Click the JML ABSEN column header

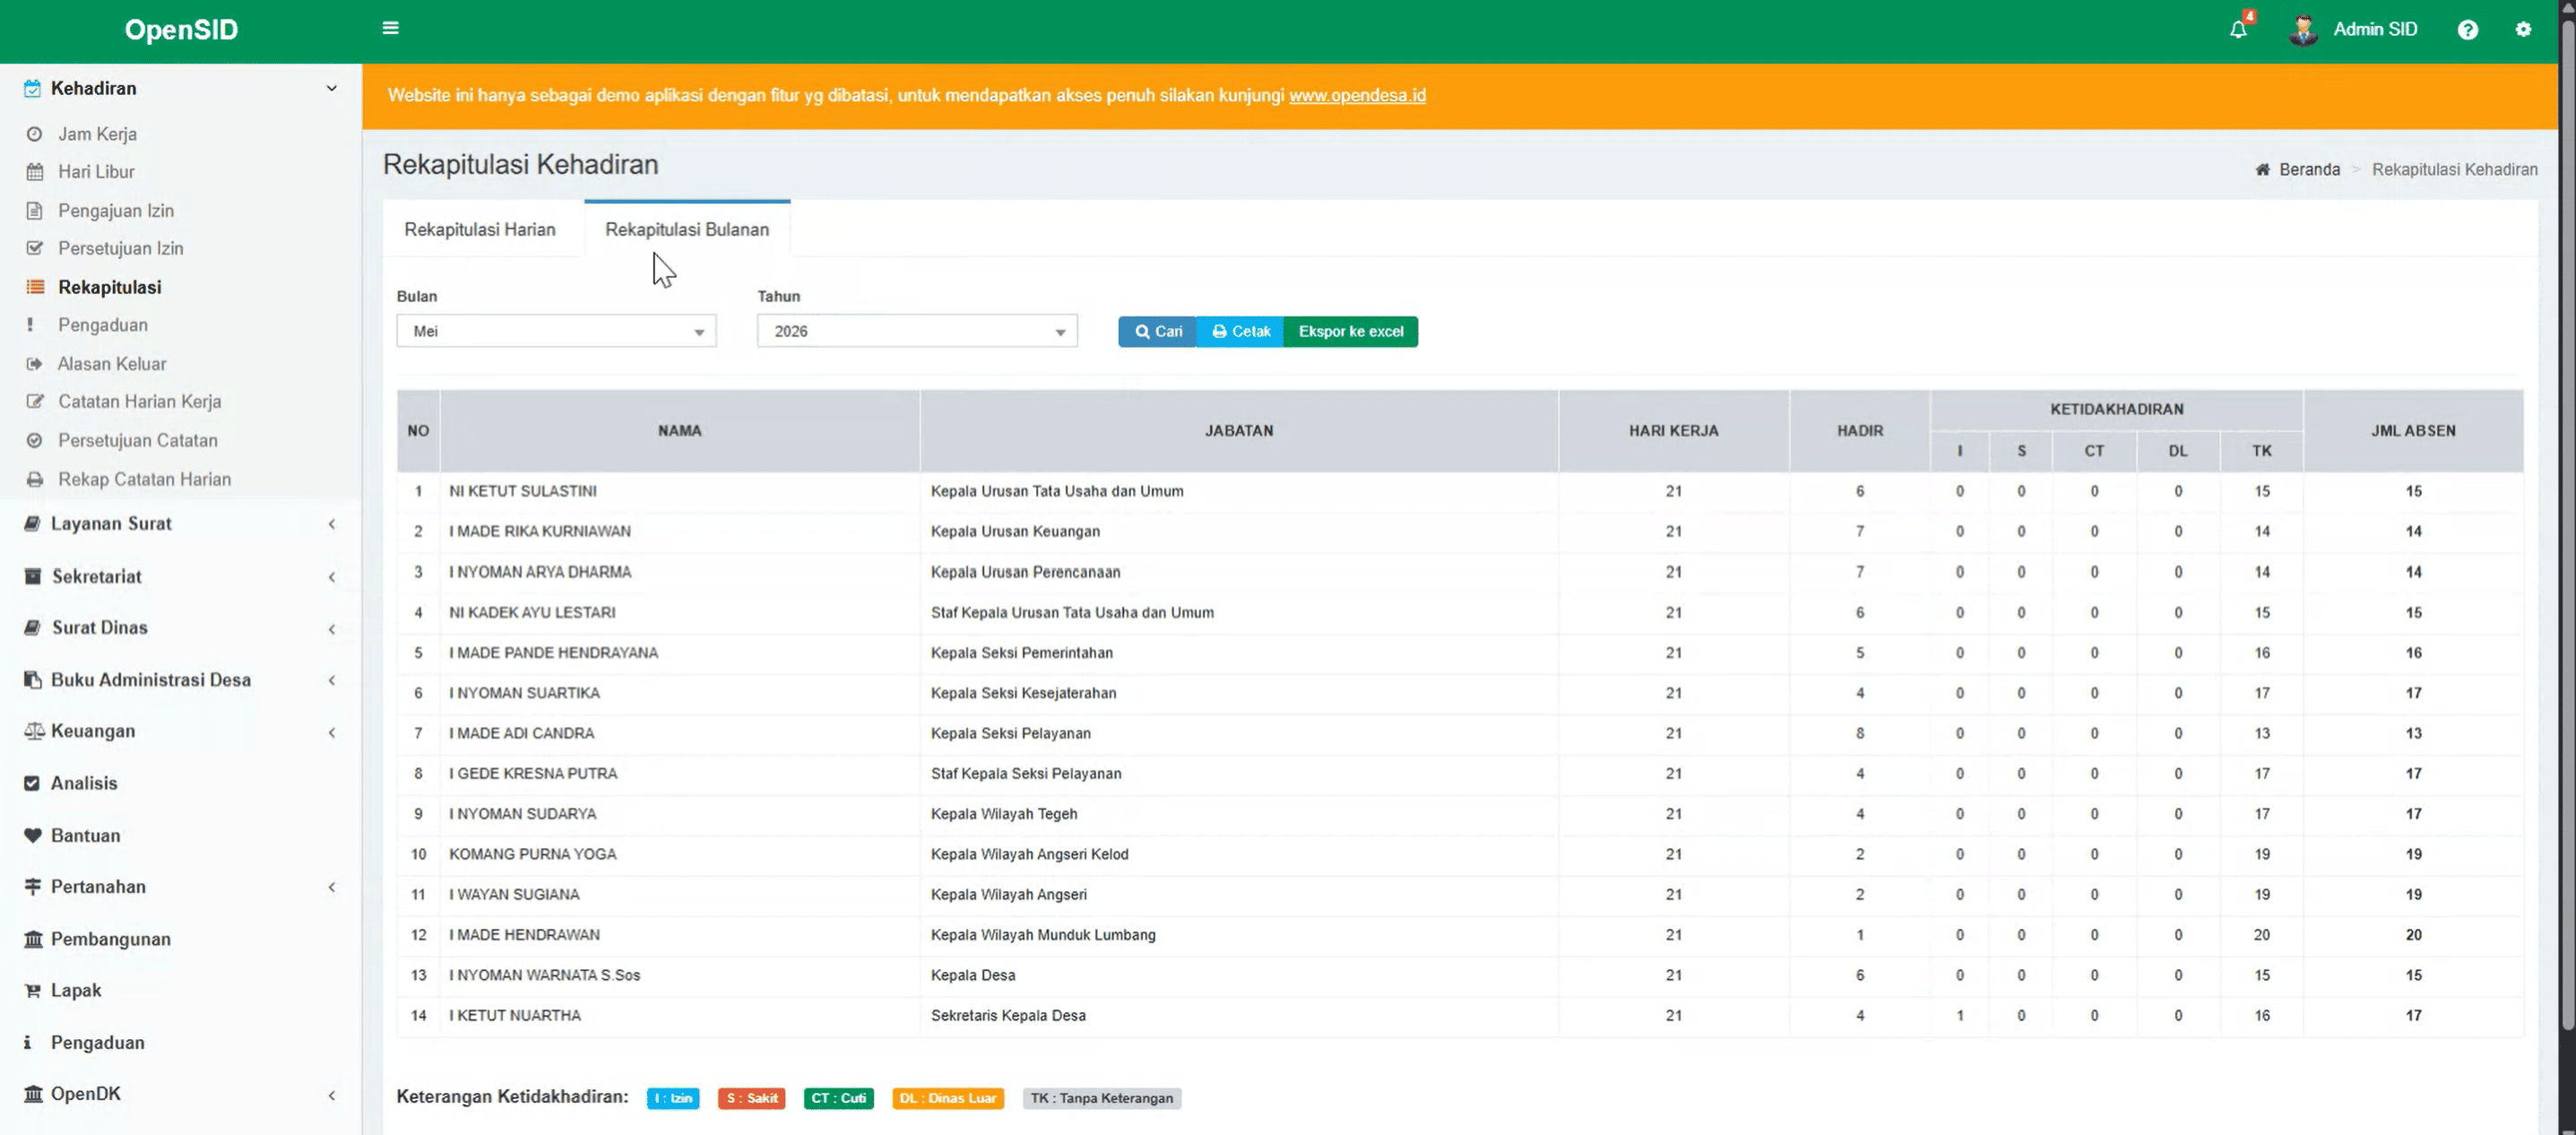click(2413, 431)
